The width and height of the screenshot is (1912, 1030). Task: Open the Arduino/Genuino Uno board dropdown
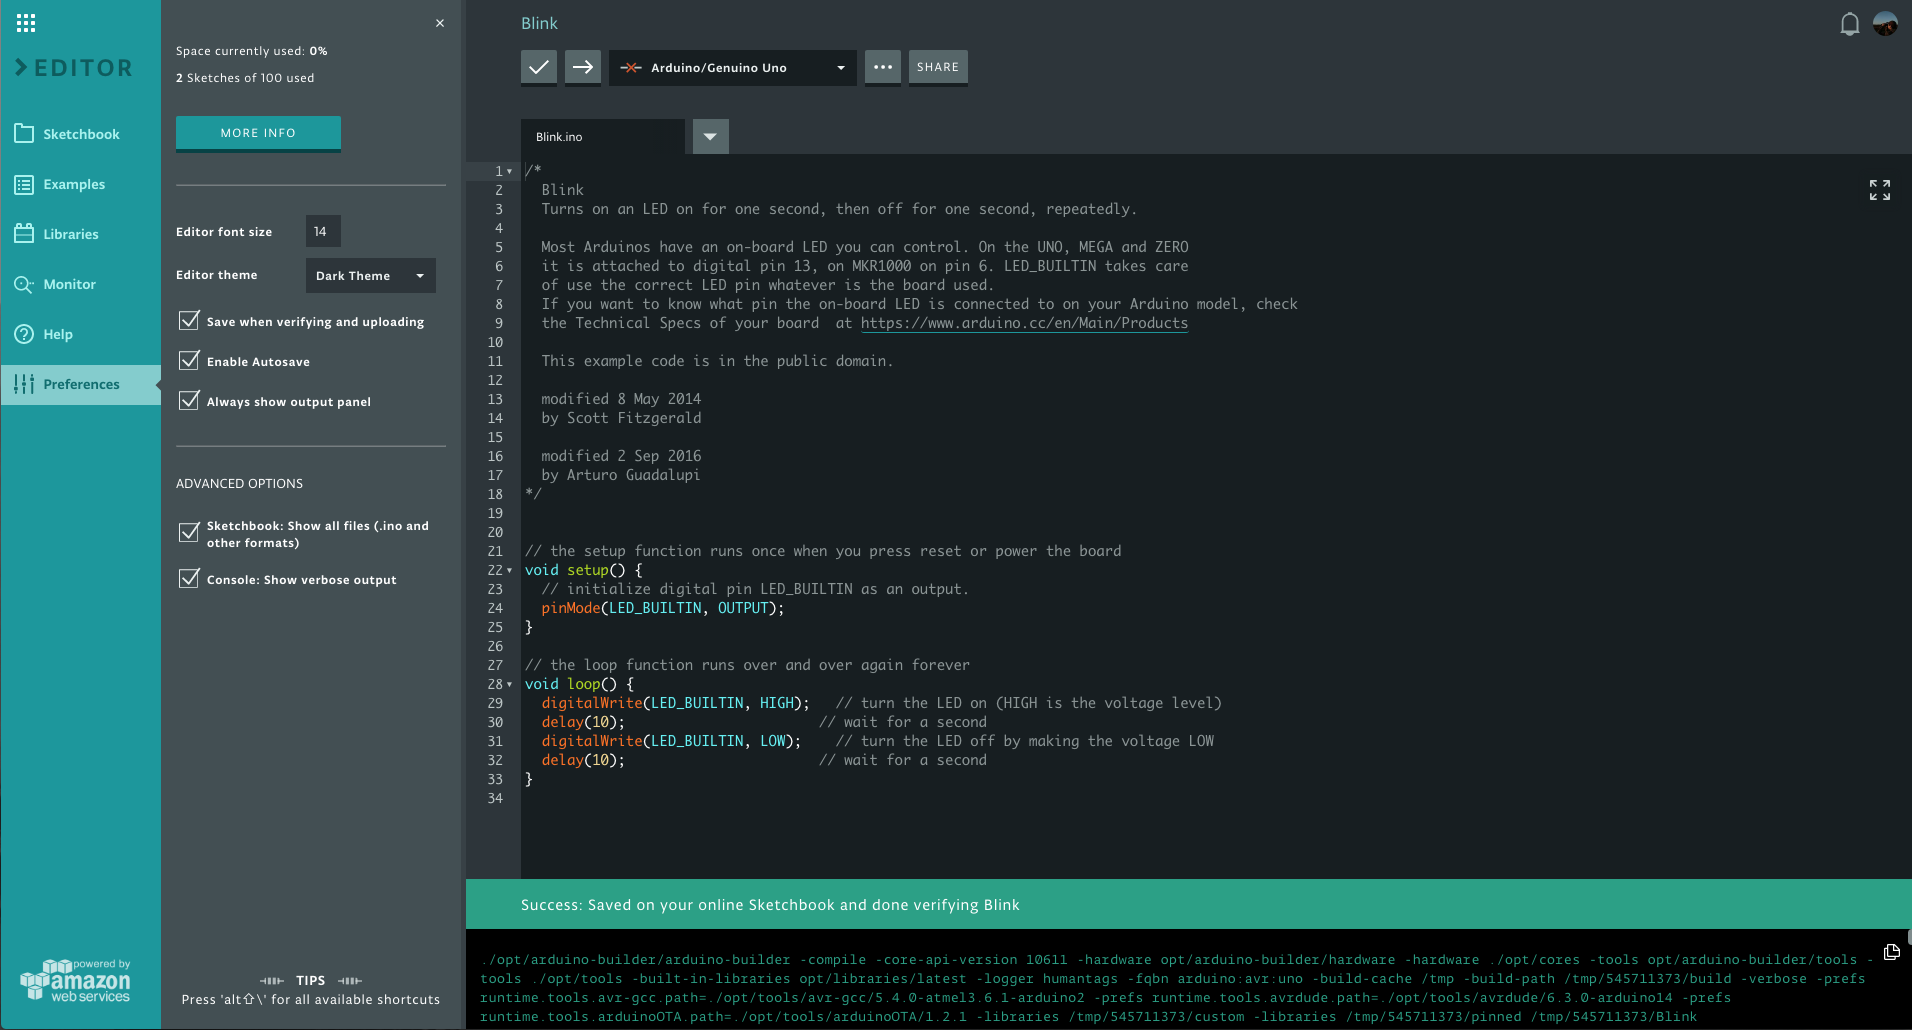click(732, 67)
